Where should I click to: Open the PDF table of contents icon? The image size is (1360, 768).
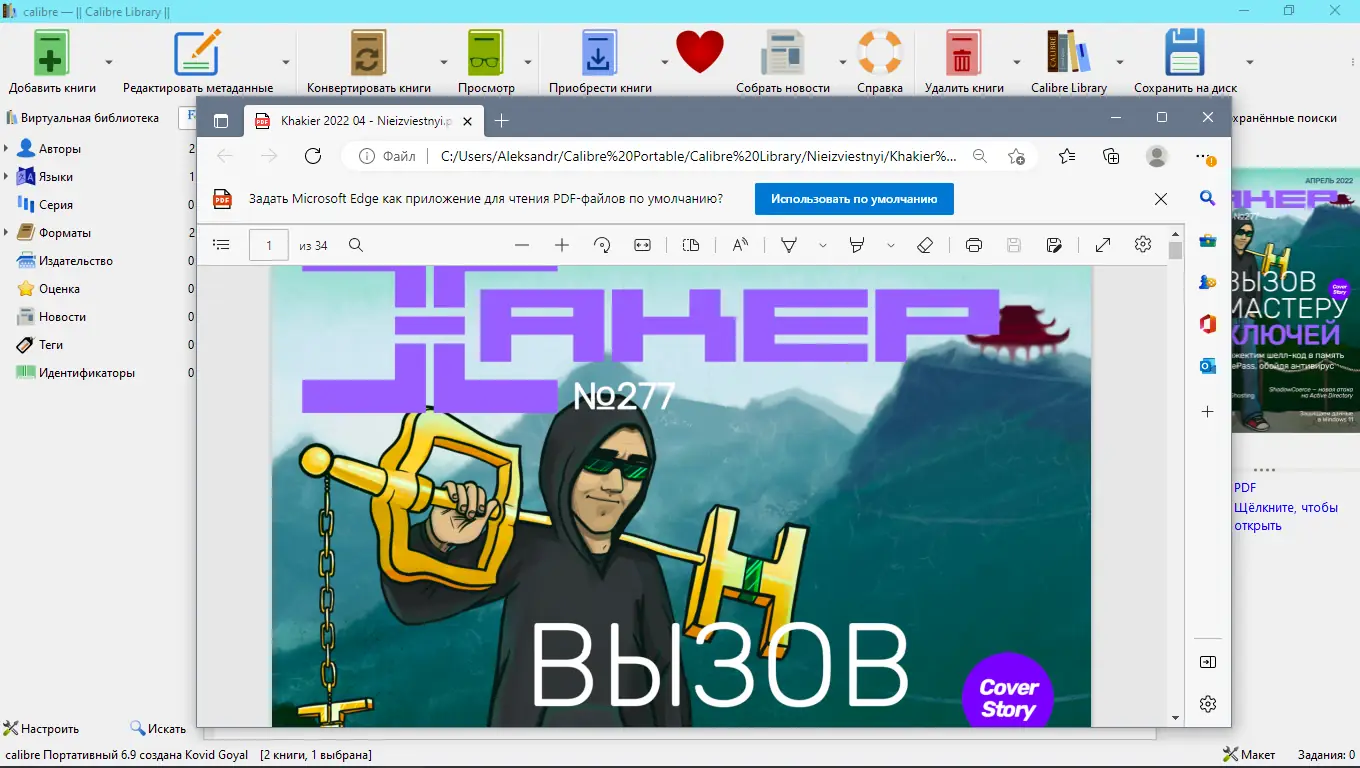point(222,245)
